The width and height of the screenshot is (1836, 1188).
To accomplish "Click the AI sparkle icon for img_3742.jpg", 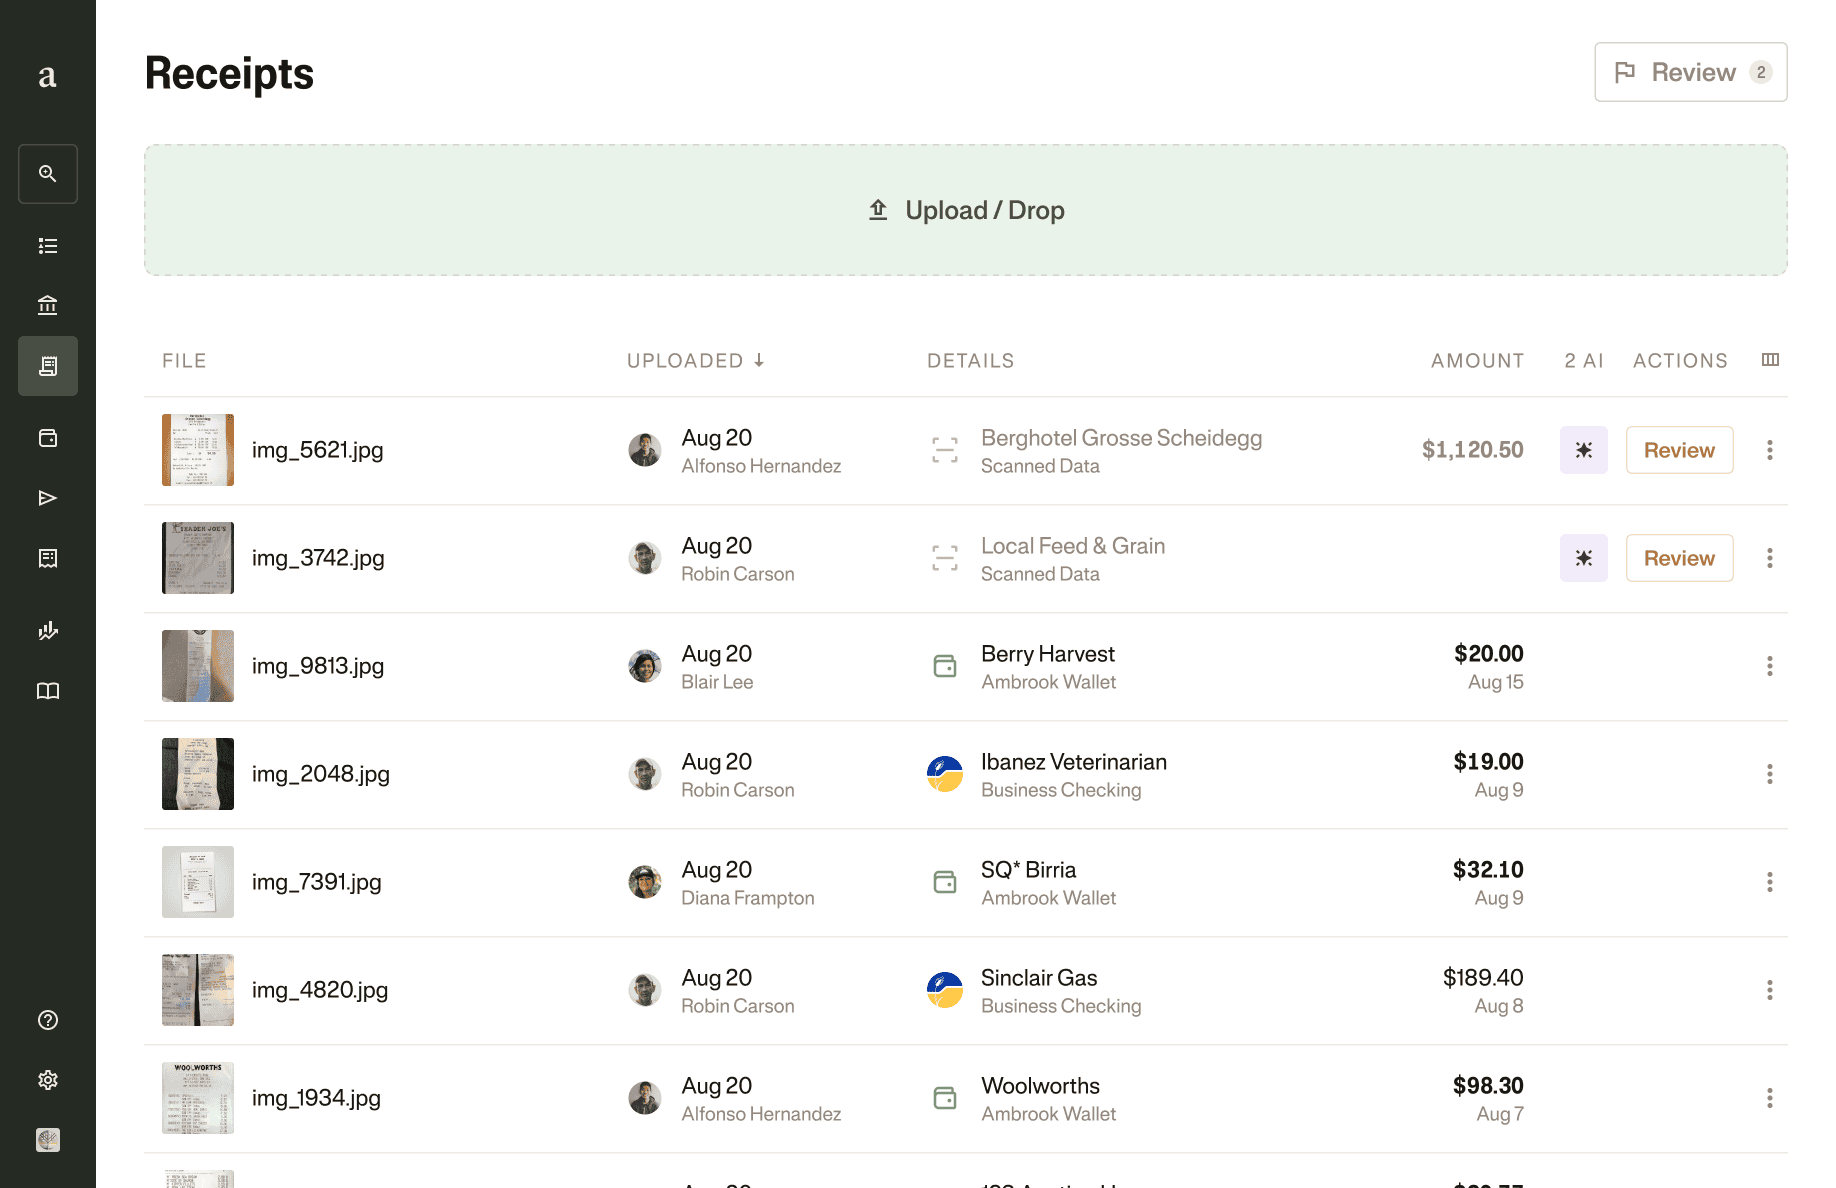I will point(1584,558).
